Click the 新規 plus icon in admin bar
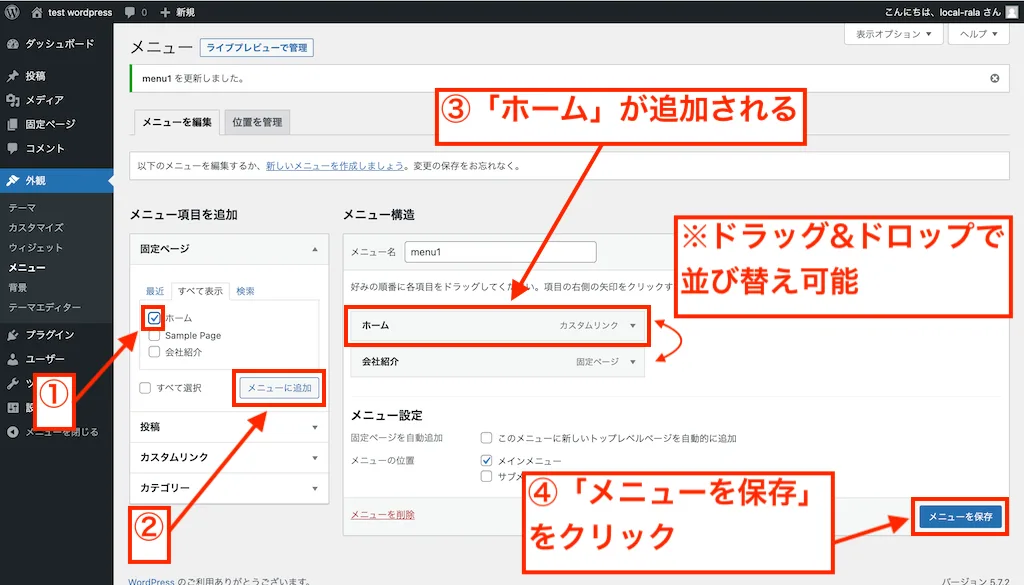 point(165,12)
